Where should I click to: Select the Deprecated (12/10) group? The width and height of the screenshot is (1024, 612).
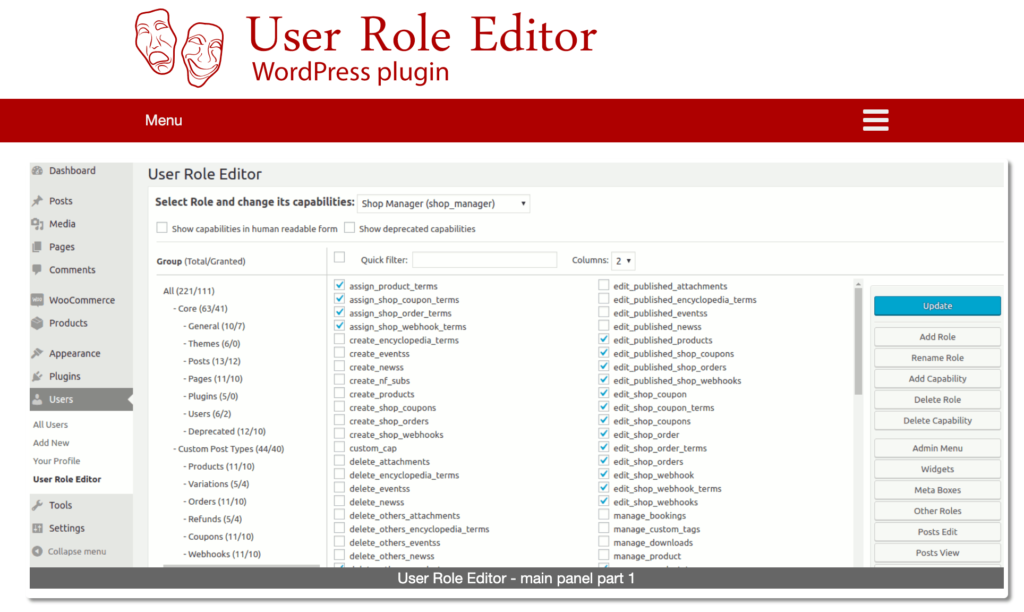227,431
